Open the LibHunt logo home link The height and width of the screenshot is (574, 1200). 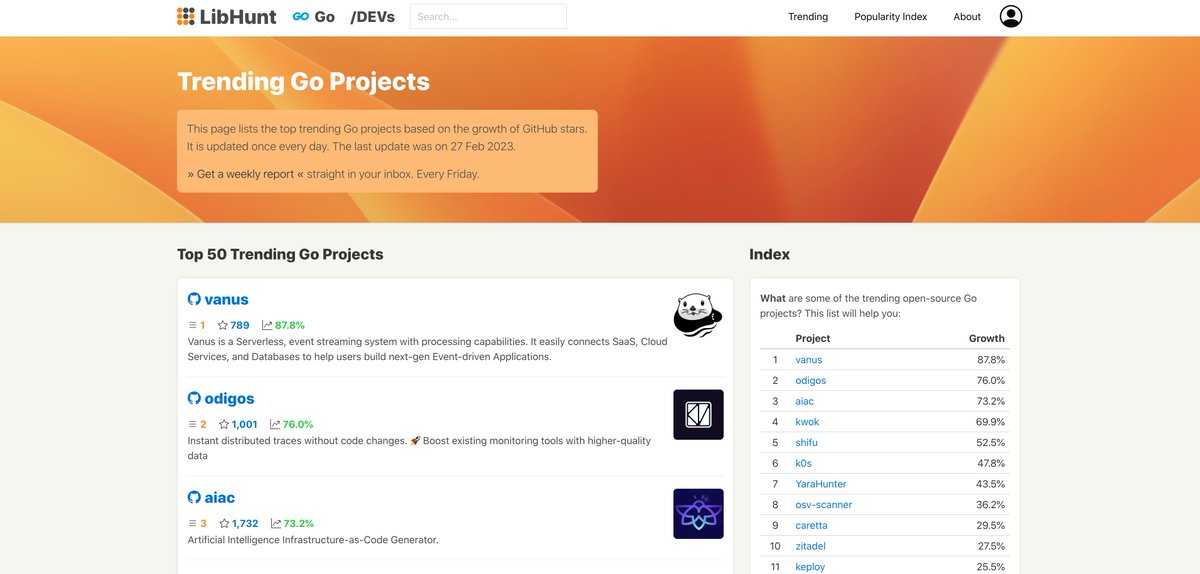227,16
